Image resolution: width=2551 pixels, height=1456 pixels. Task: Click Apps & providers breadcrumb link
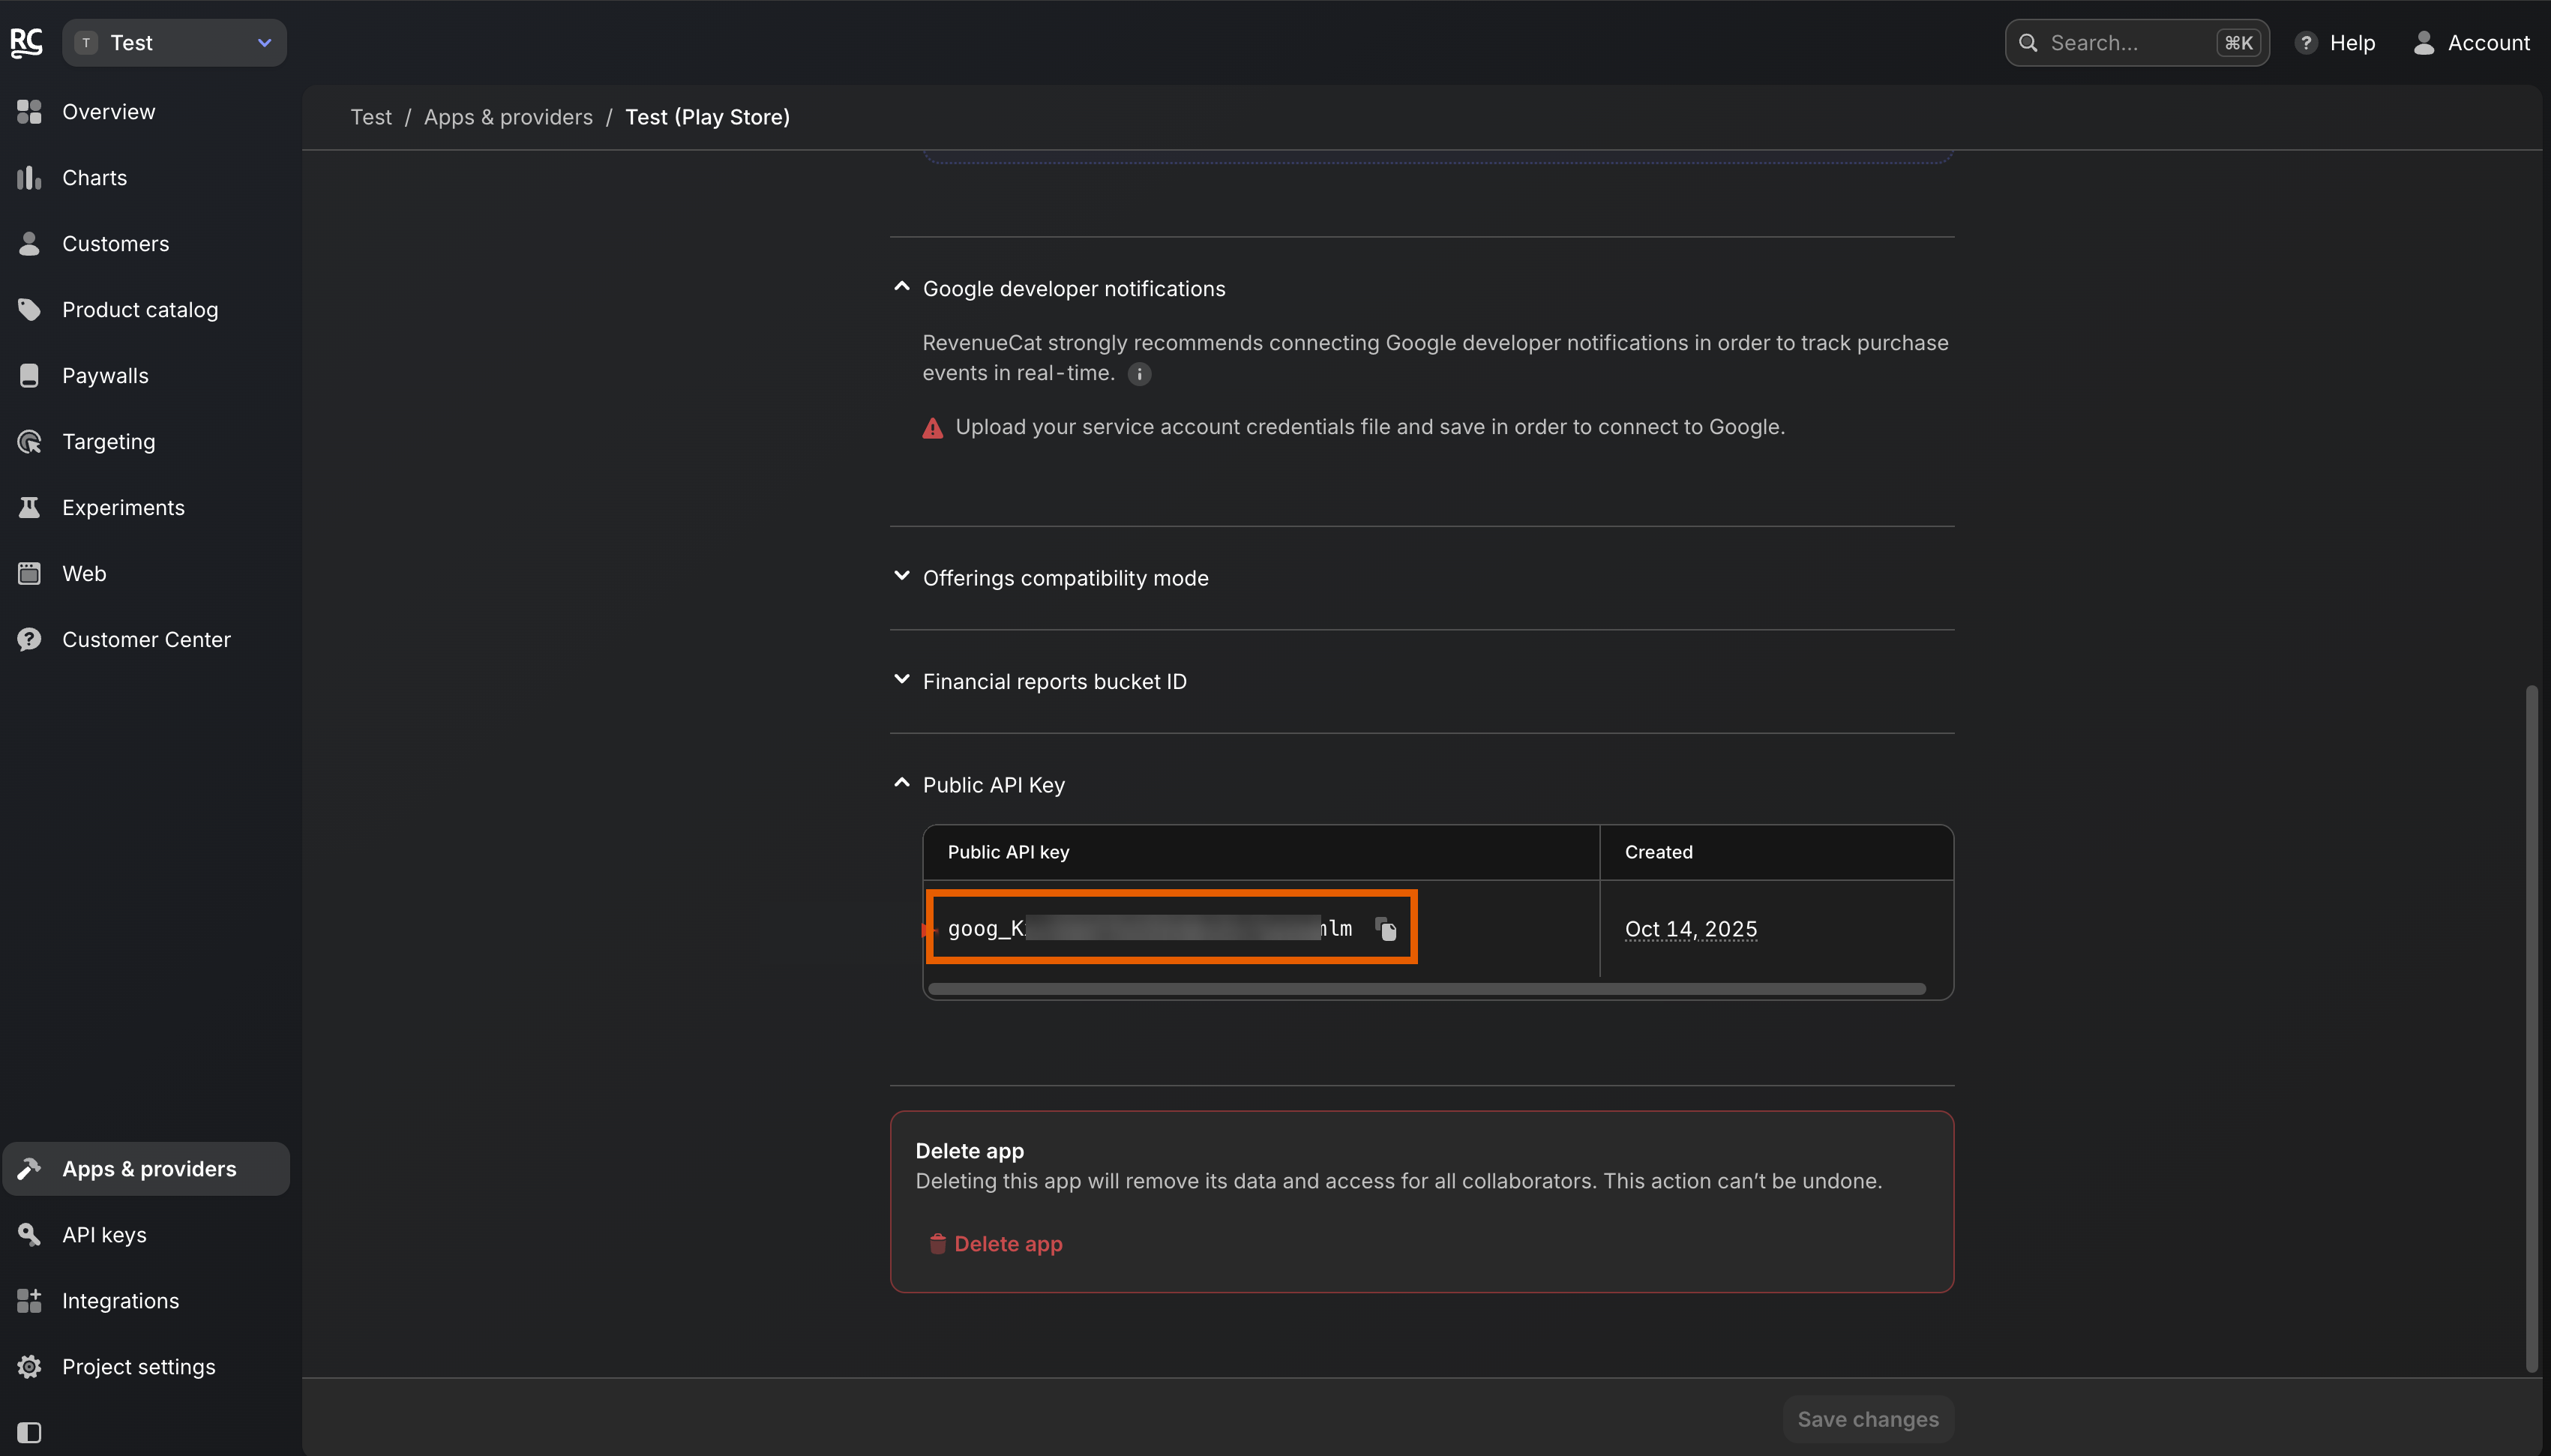[508, 117]
